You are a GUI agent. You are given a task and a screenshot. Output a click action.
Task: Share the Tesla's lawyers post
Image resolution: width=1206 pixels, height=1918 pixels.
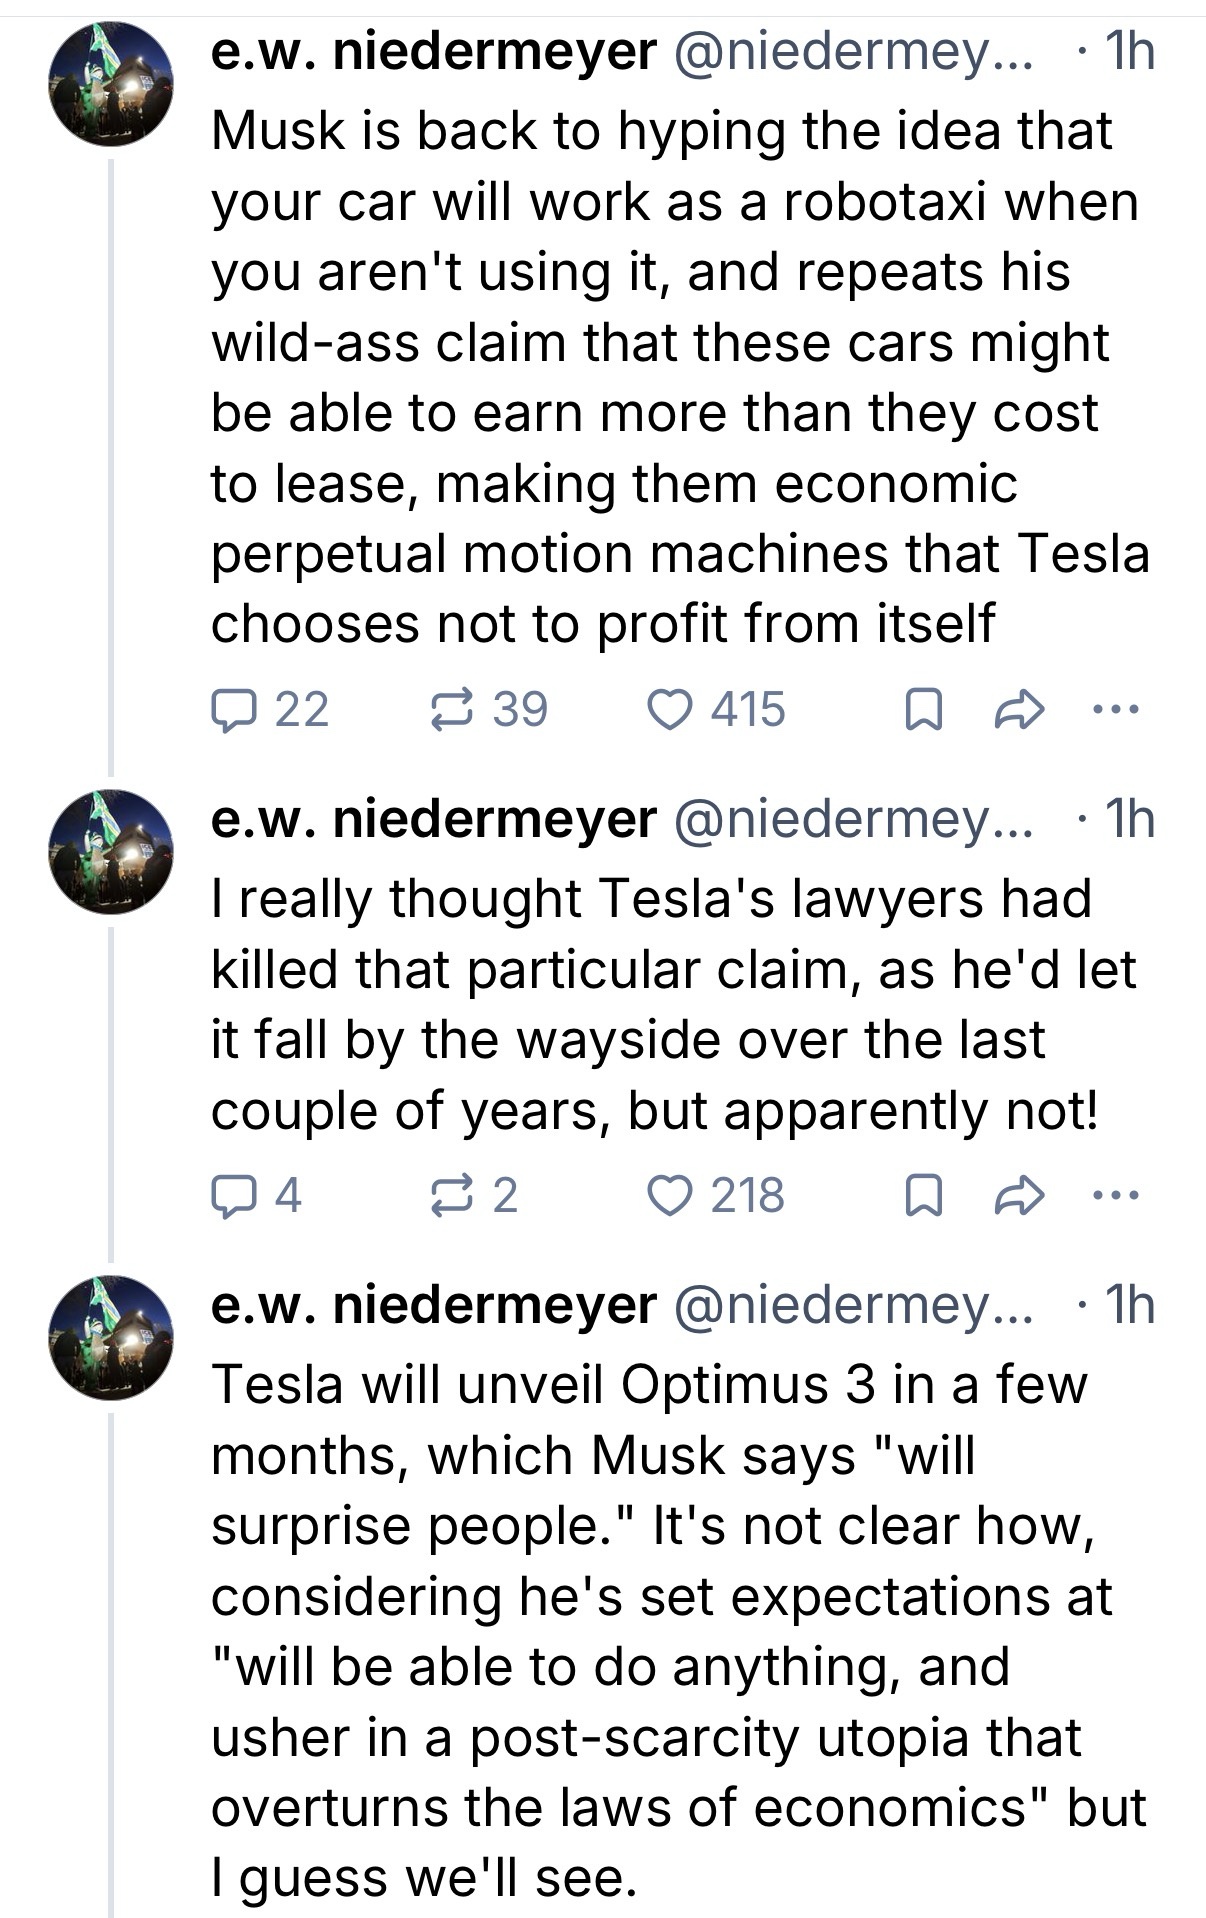pos(1018,1197)
